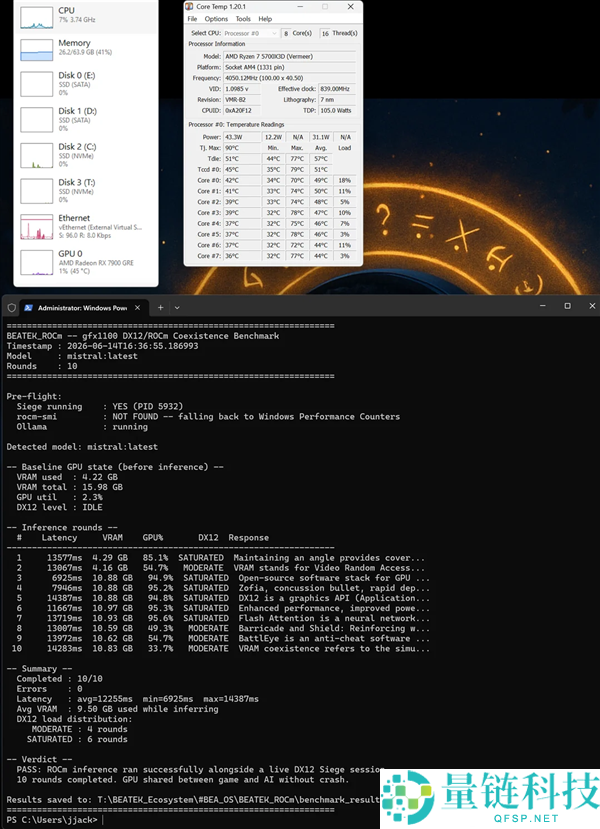The image size is (600, 829).
Task: Click the Power 43.3W reading
Action: tap(242, 137)
